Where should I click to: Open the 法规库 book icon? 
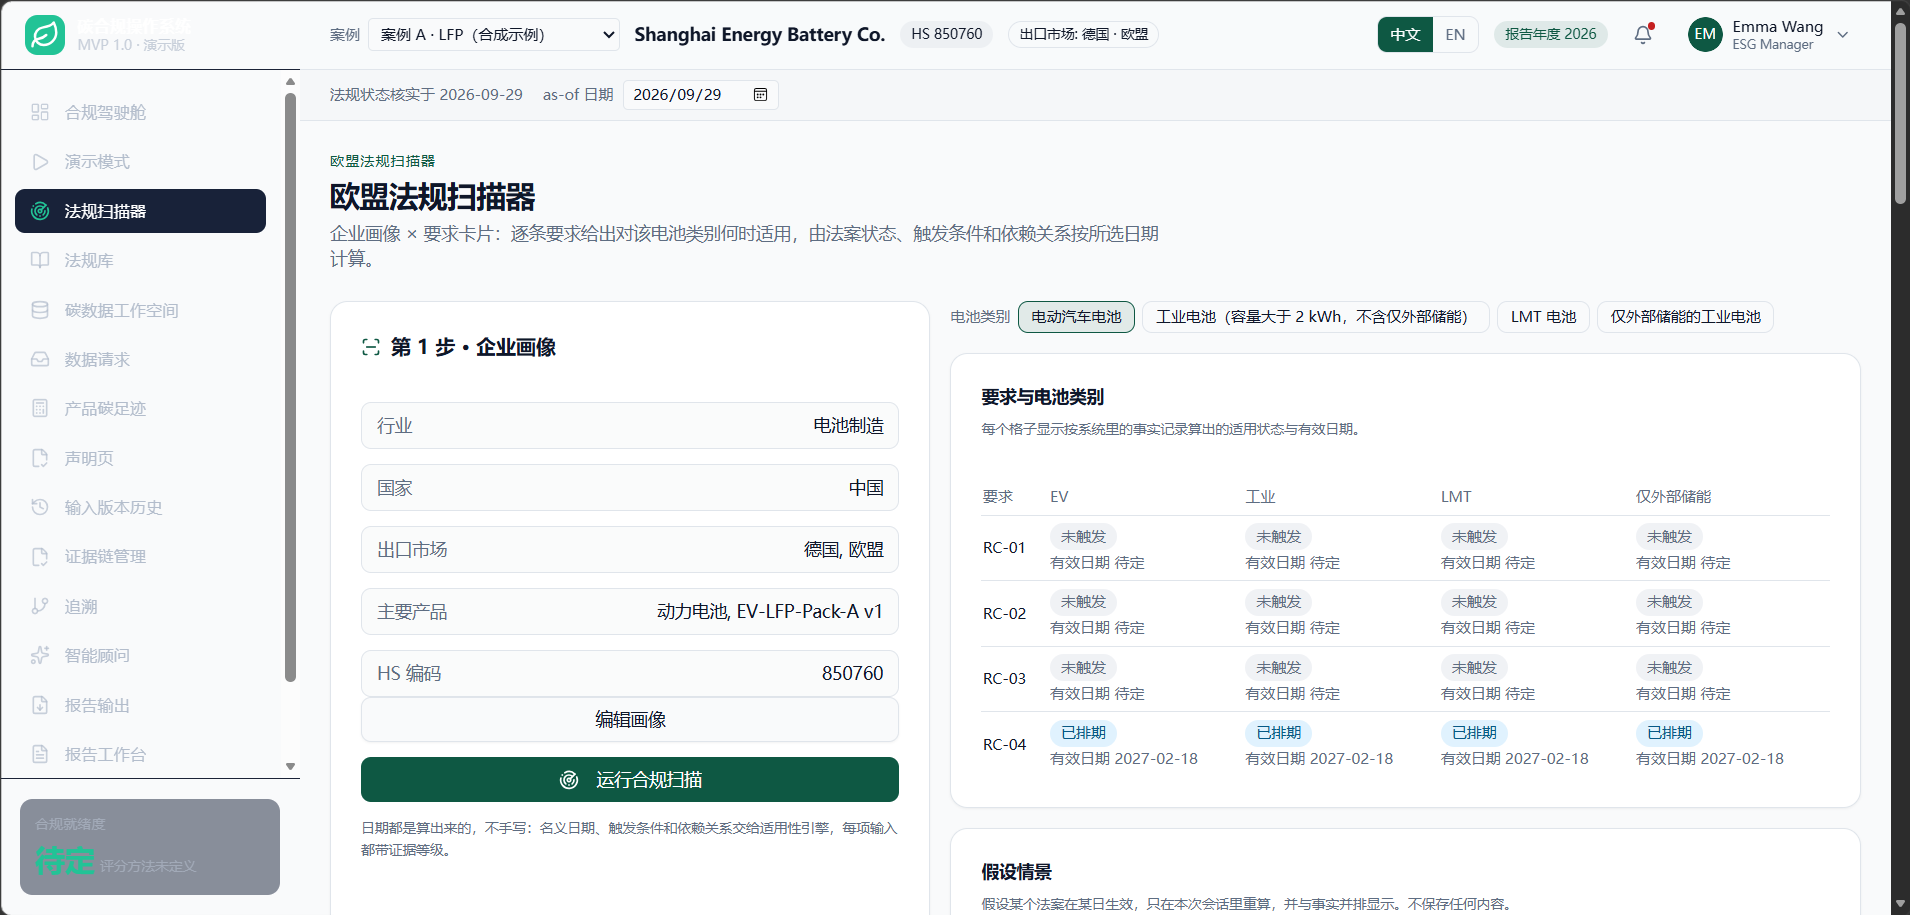point(40,260)
